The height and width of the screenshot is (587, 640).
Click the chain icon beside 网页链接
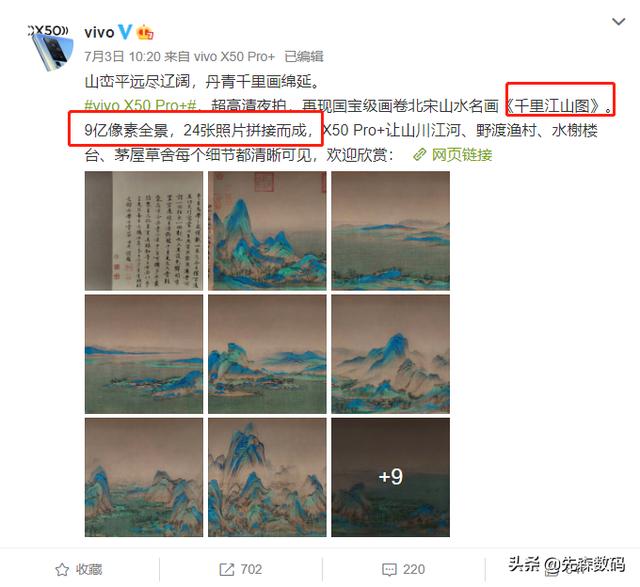tap(419, 155)
